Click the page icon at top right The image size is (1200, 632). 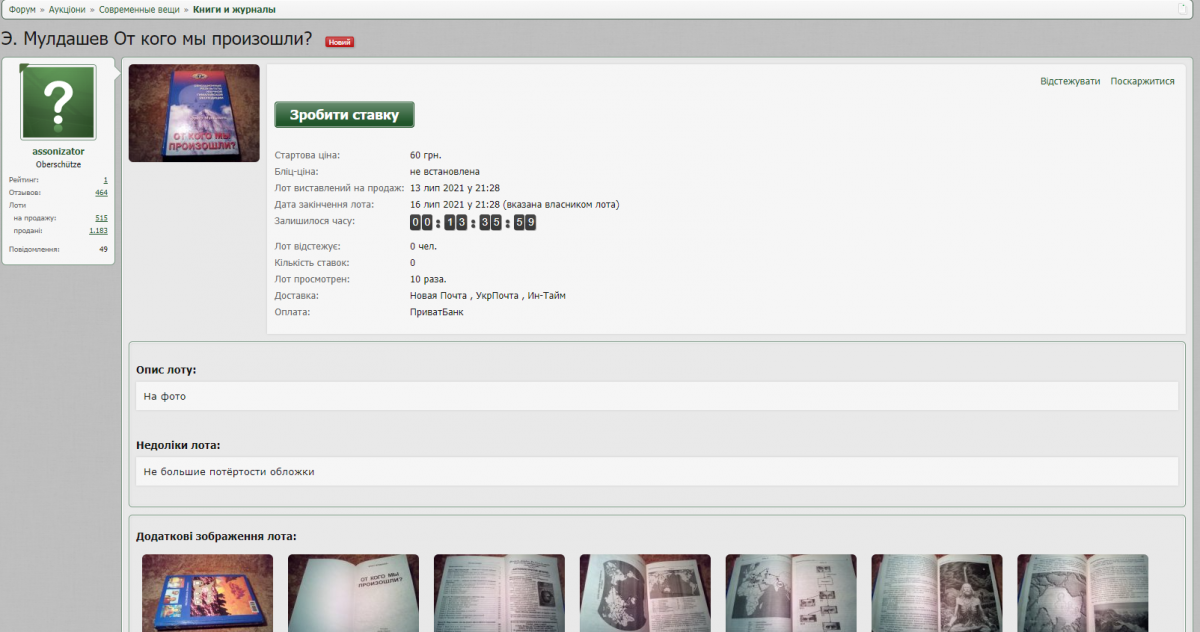tap(1182, 9)
